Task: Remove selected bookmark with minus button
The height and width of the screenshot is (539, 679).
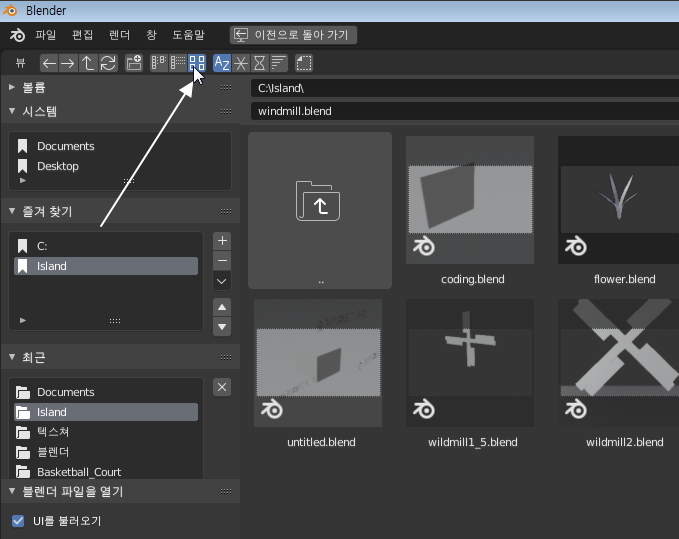Action: 222,261
